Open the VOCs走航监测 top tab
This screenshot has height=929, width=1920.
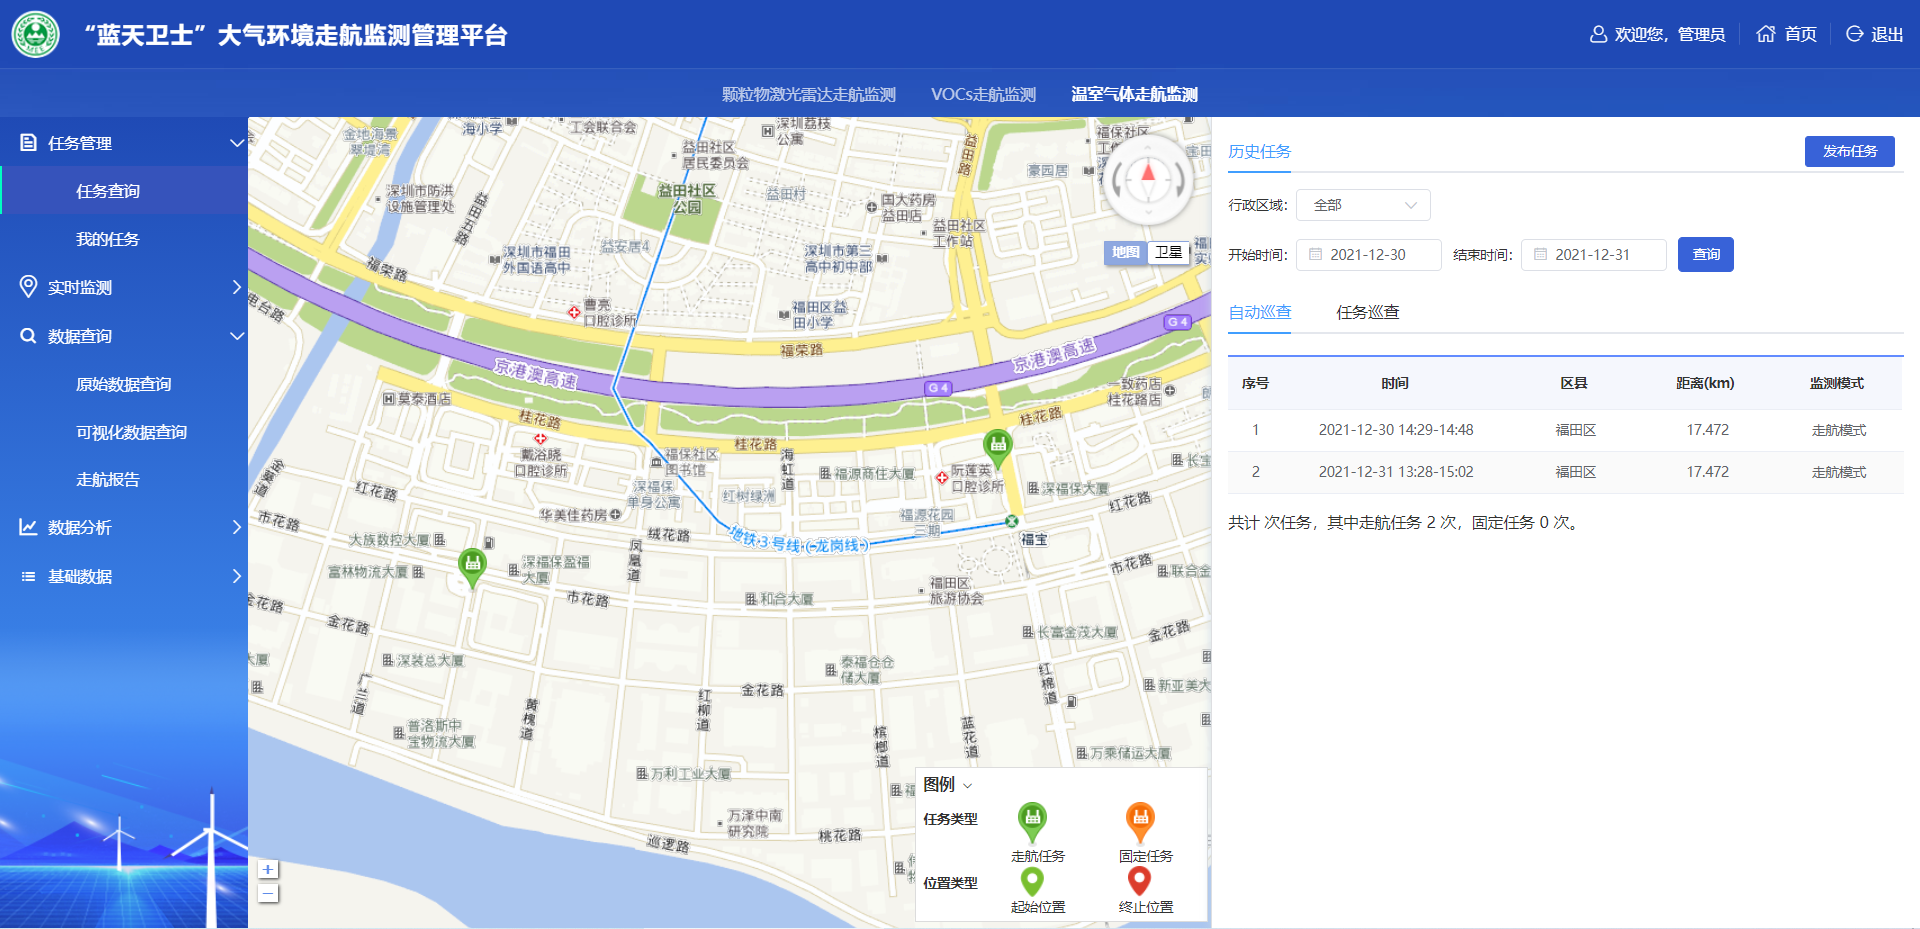(983, 95)
